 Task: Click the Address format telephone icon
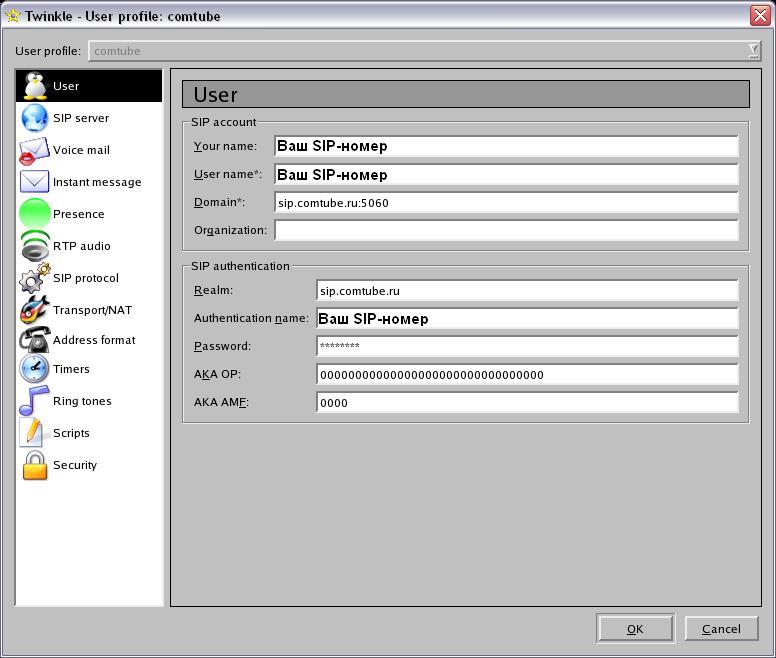click(x=35, y=339)
